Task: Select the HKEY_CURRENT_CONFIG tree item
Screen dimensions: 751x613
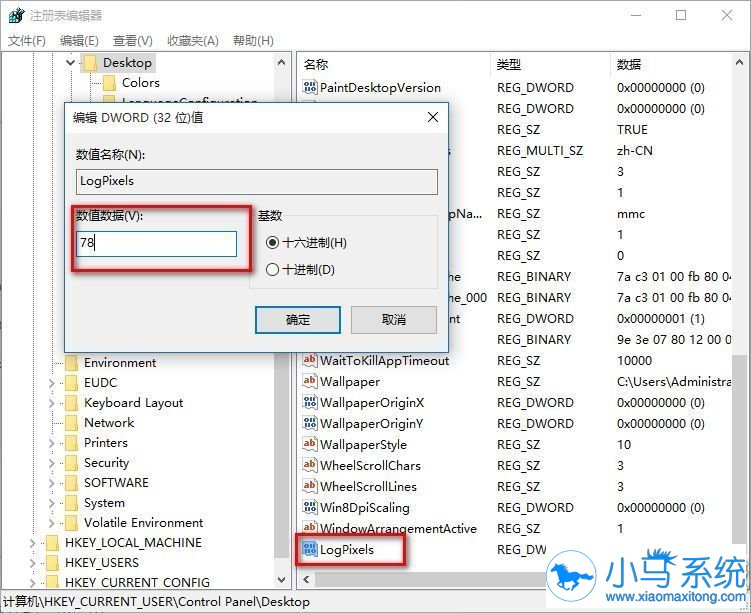Action: (137, 582)
